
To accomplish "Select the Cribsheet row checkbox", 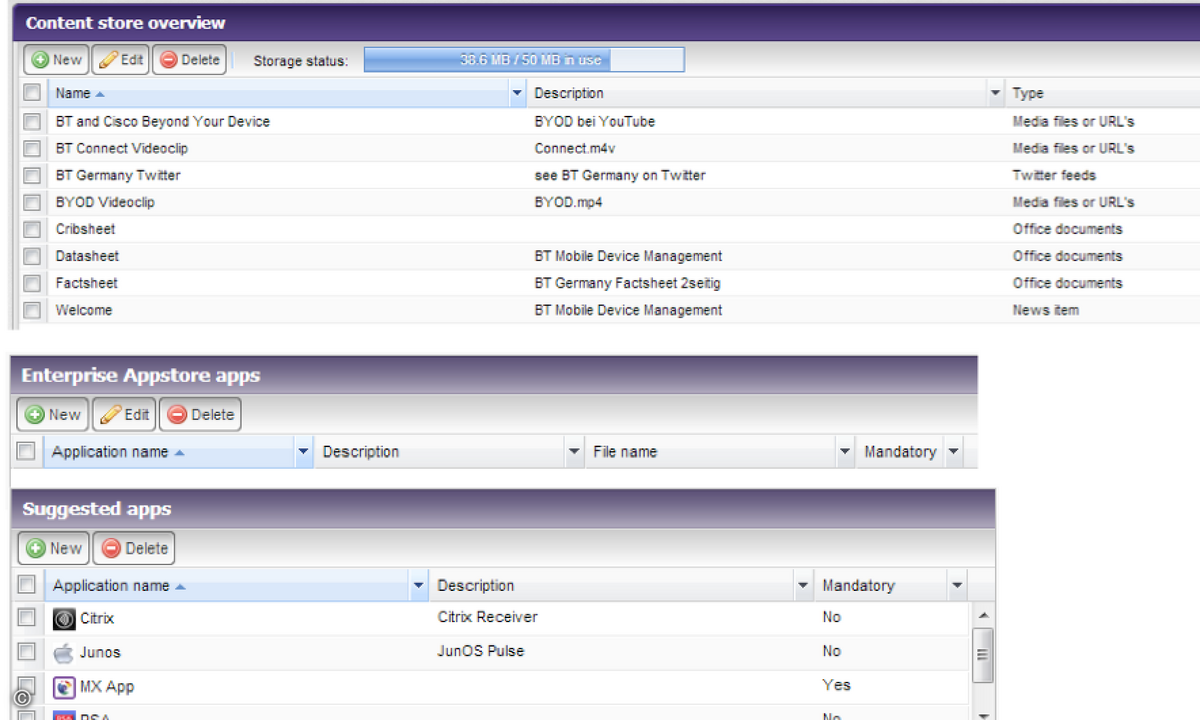I will coord(32,229).
